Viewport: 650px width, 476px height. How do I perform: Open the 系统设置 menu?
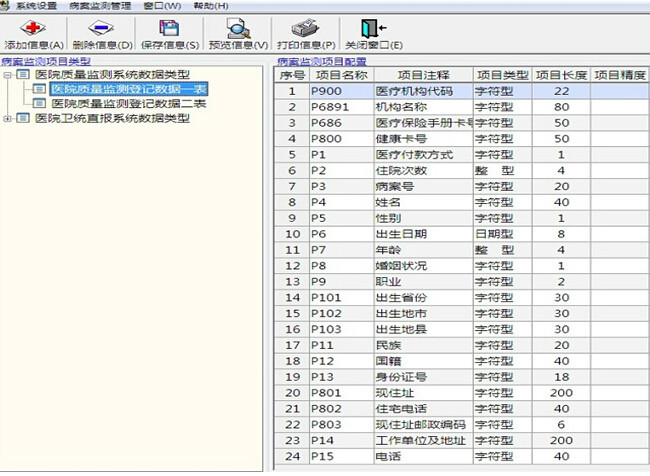click(x=36, y=6)
